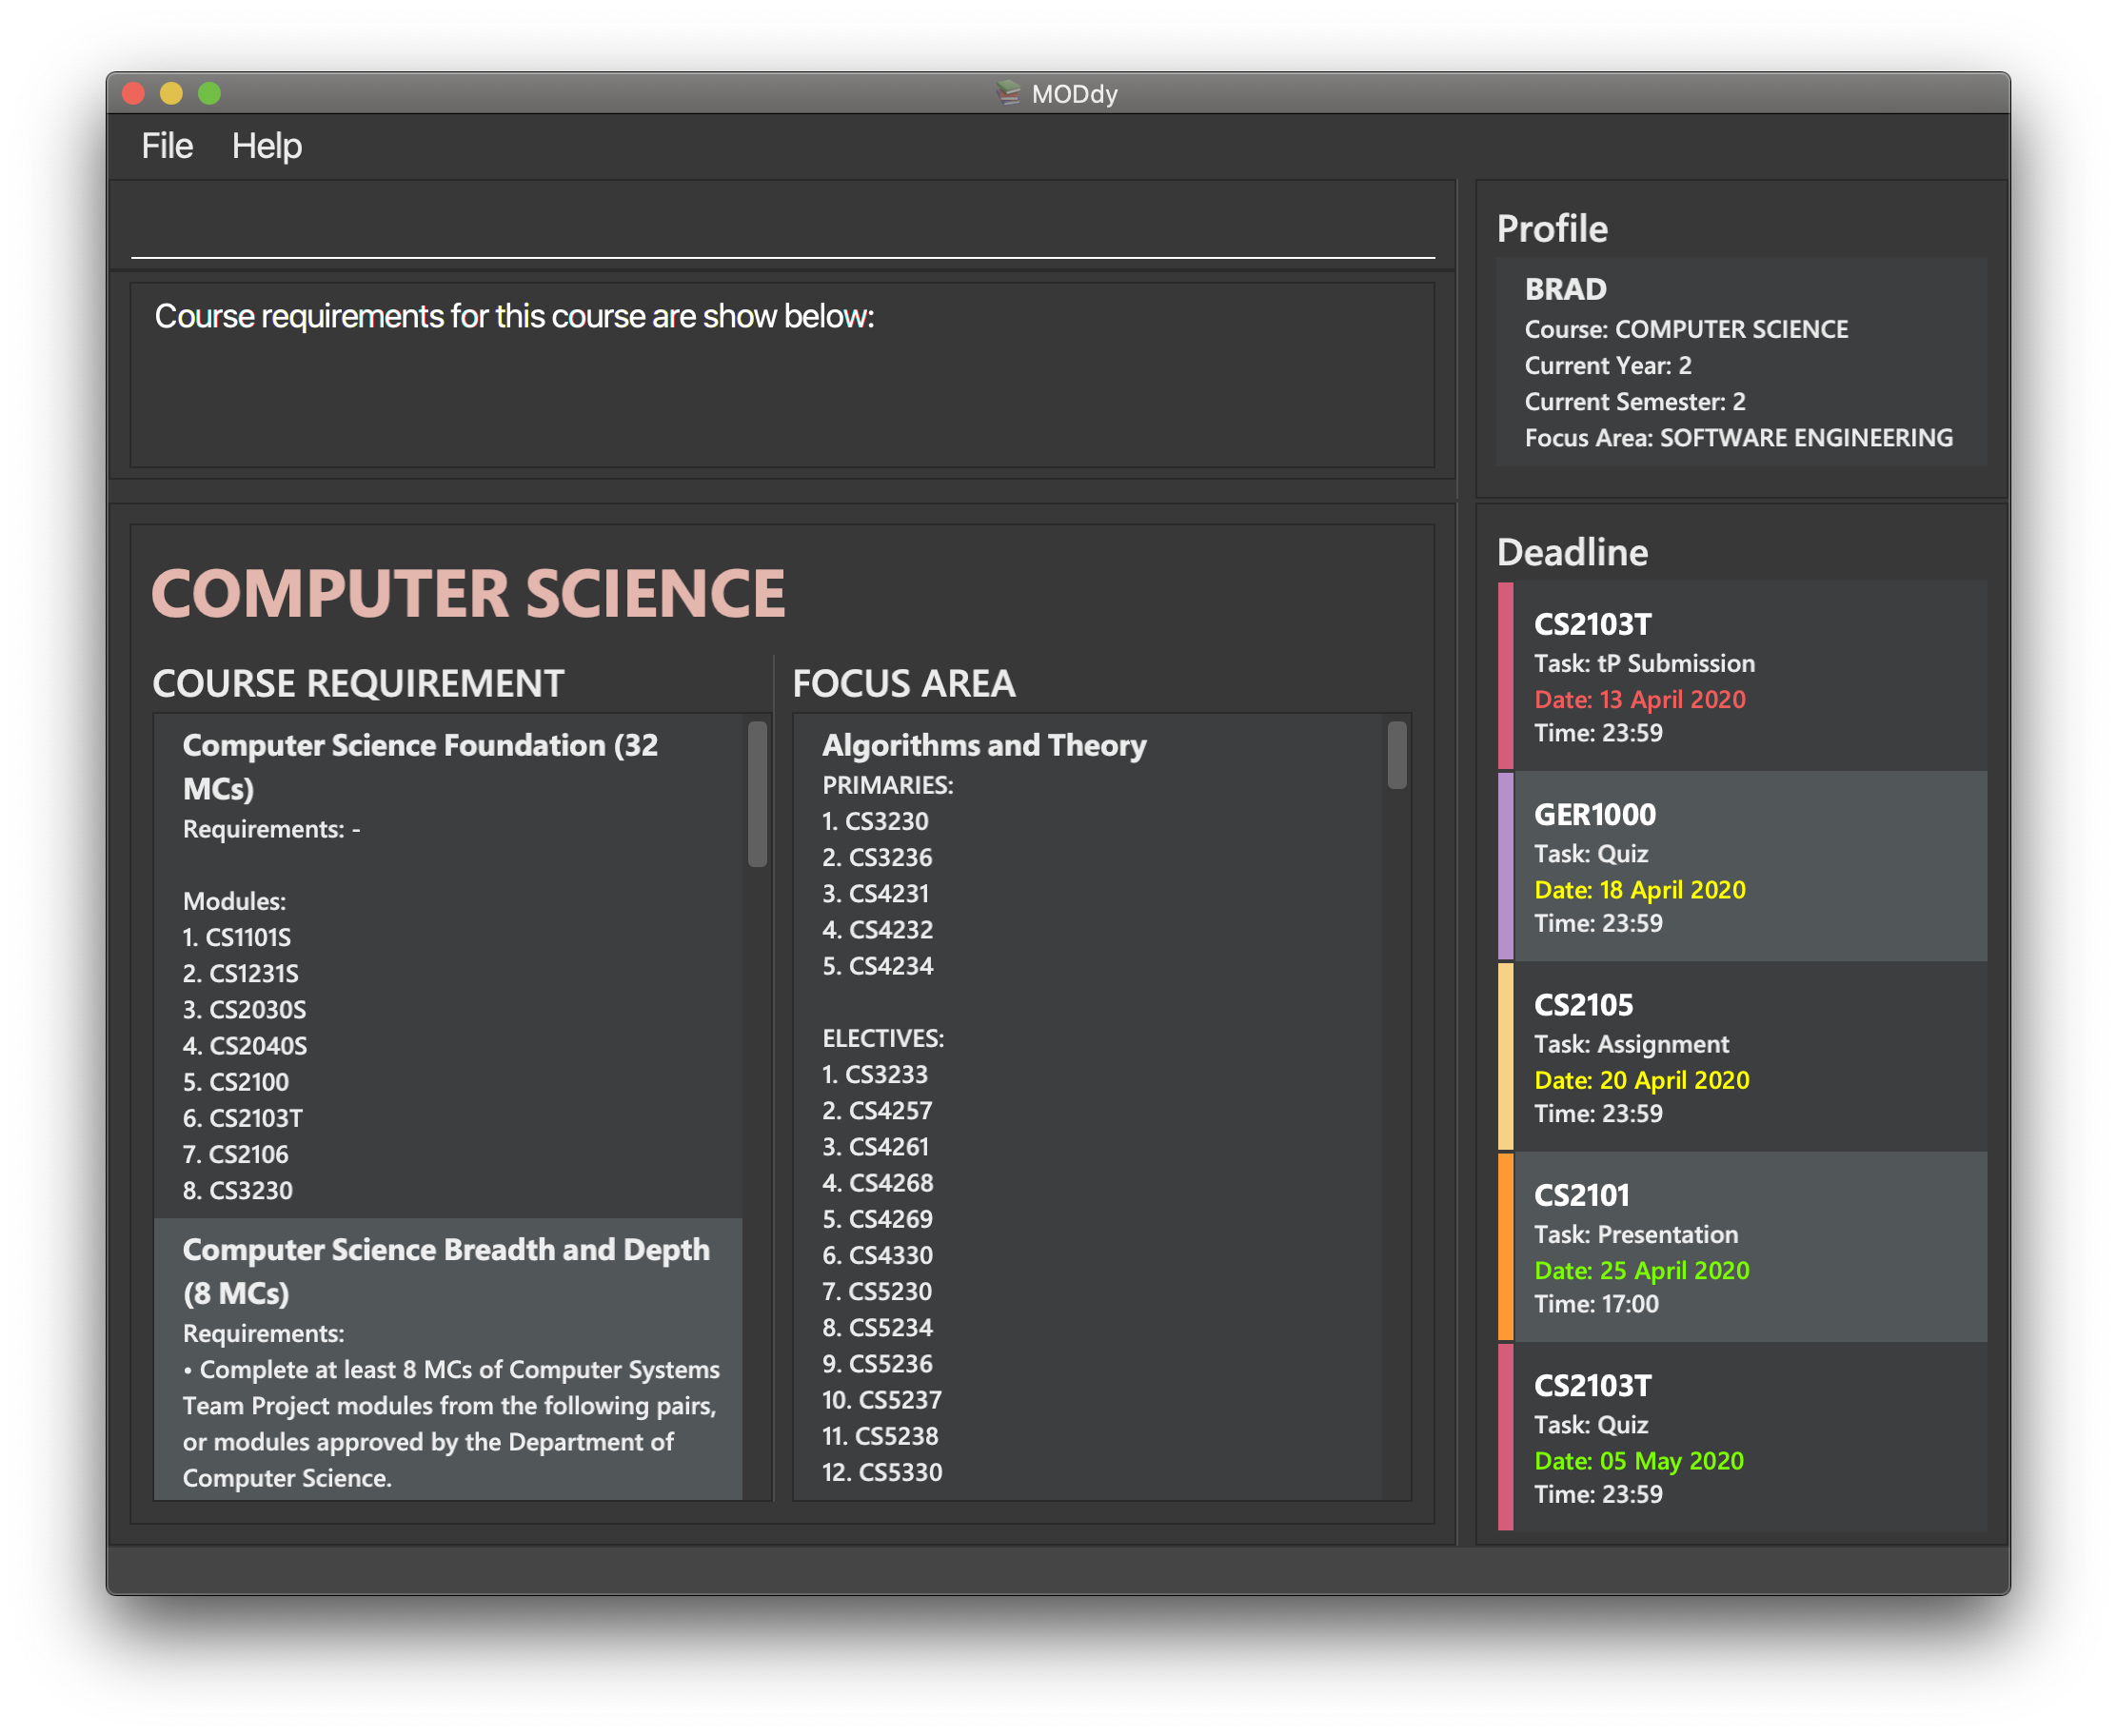Click the Course Requirement list scrollbar

tap(758, 794)
